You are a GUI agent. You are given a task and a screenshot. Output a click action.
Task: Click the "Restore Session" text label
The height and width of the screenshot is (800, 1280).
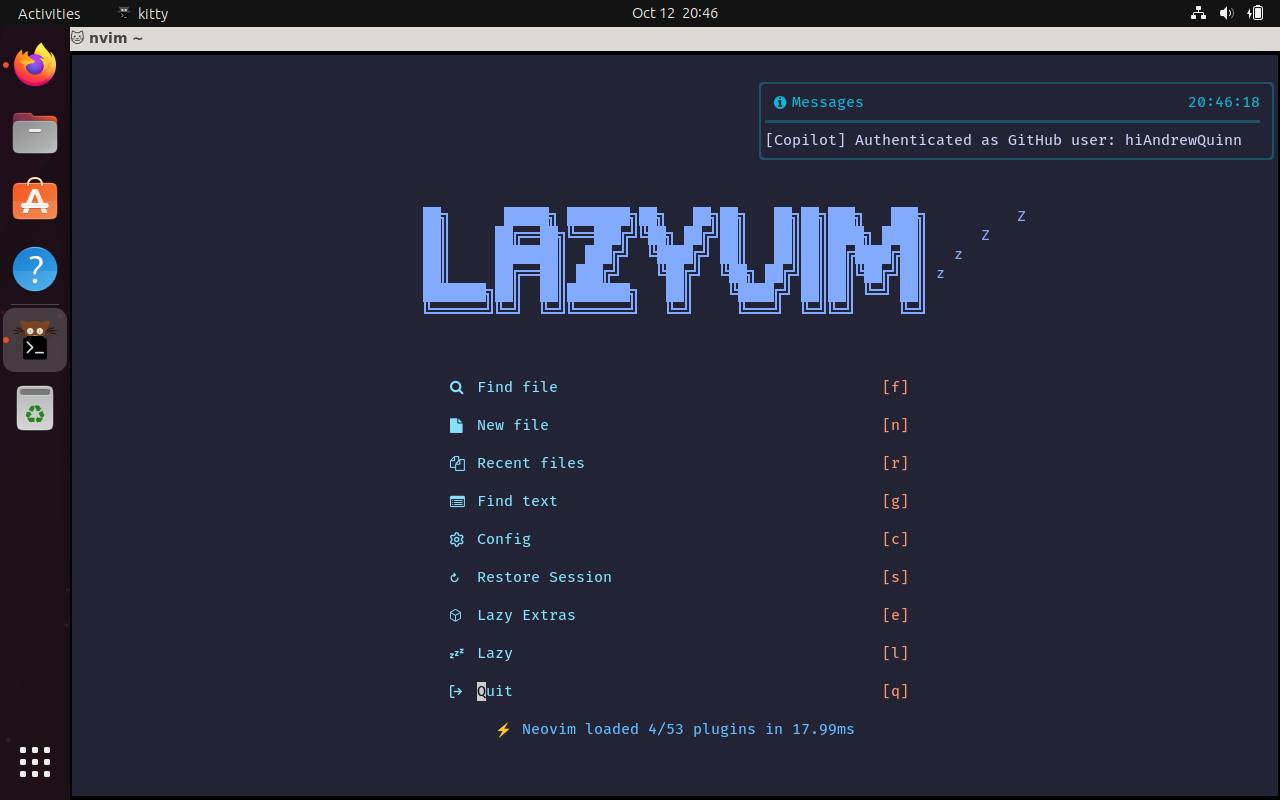pos(544,577)
